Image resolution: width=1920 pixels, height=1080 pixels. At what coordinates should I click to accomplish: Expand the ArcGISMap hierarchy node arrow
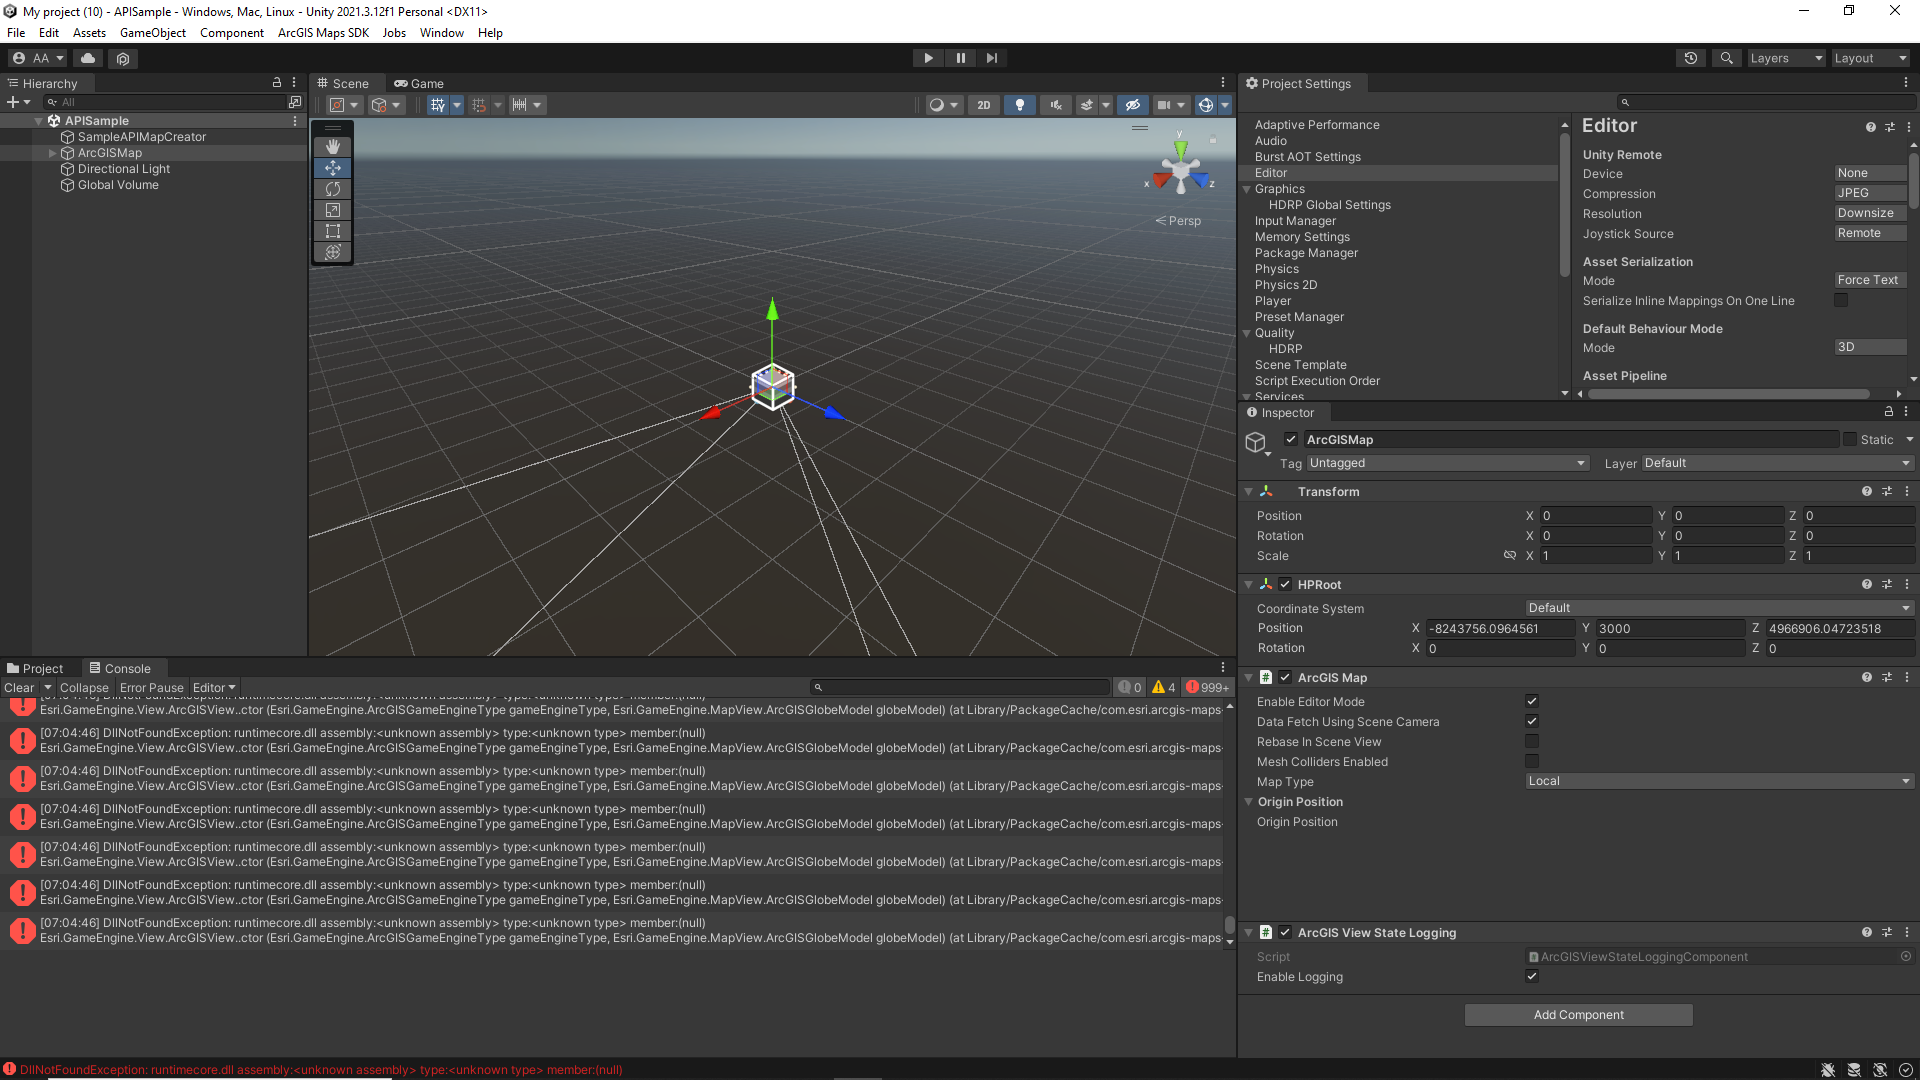click(53, 153)
